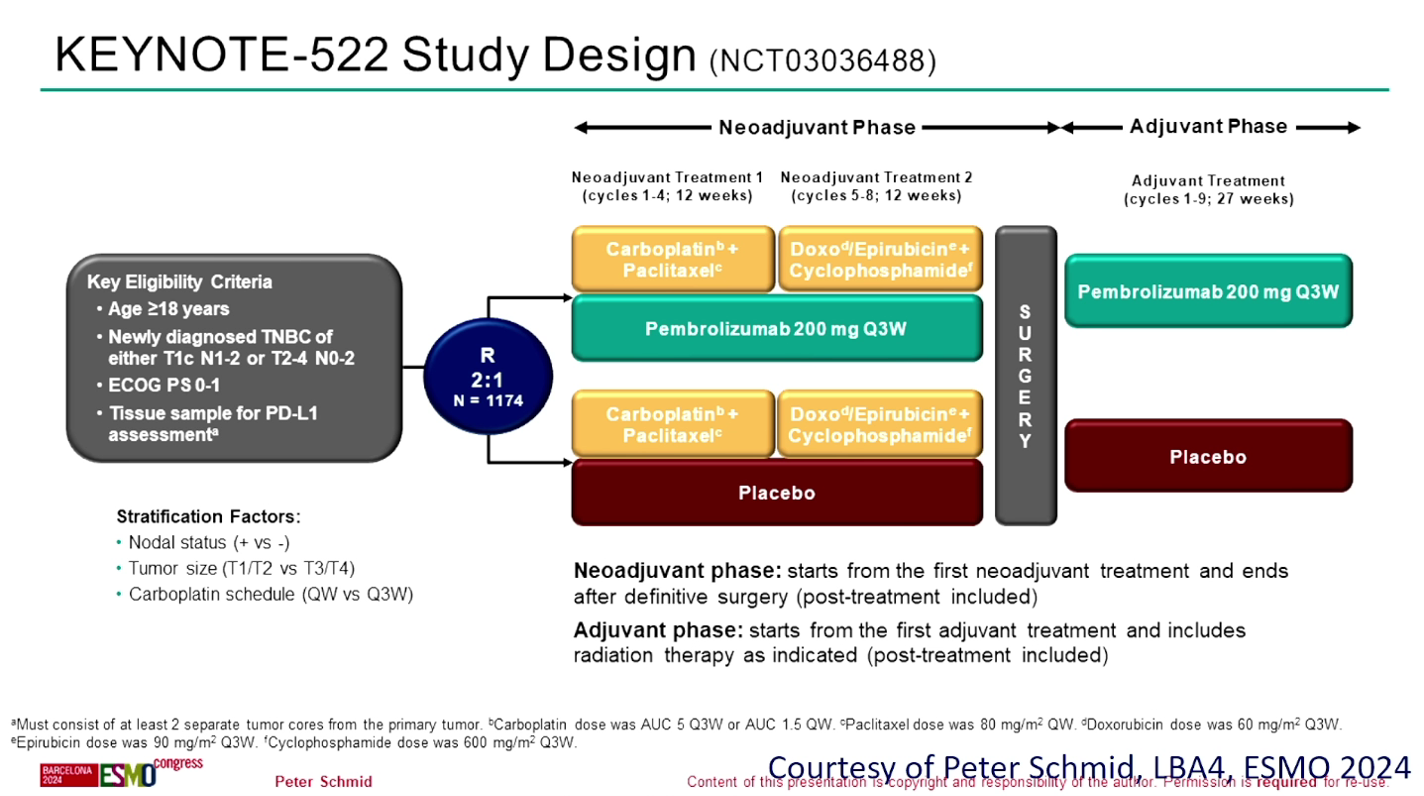Select the "Tumor size (T1/T2 vs T3/T4)" bullet
The image size is (1424, 796).
pyautogui.click(x=236, y=569)
